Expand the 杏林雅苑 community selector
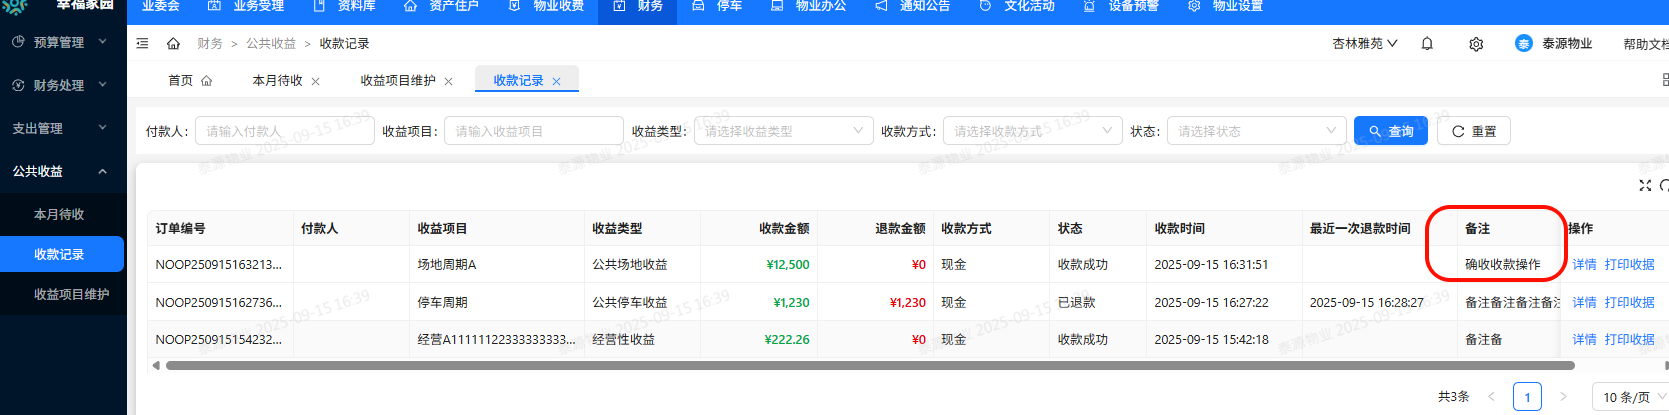Screen dimensions: 1669x415 1364,44
